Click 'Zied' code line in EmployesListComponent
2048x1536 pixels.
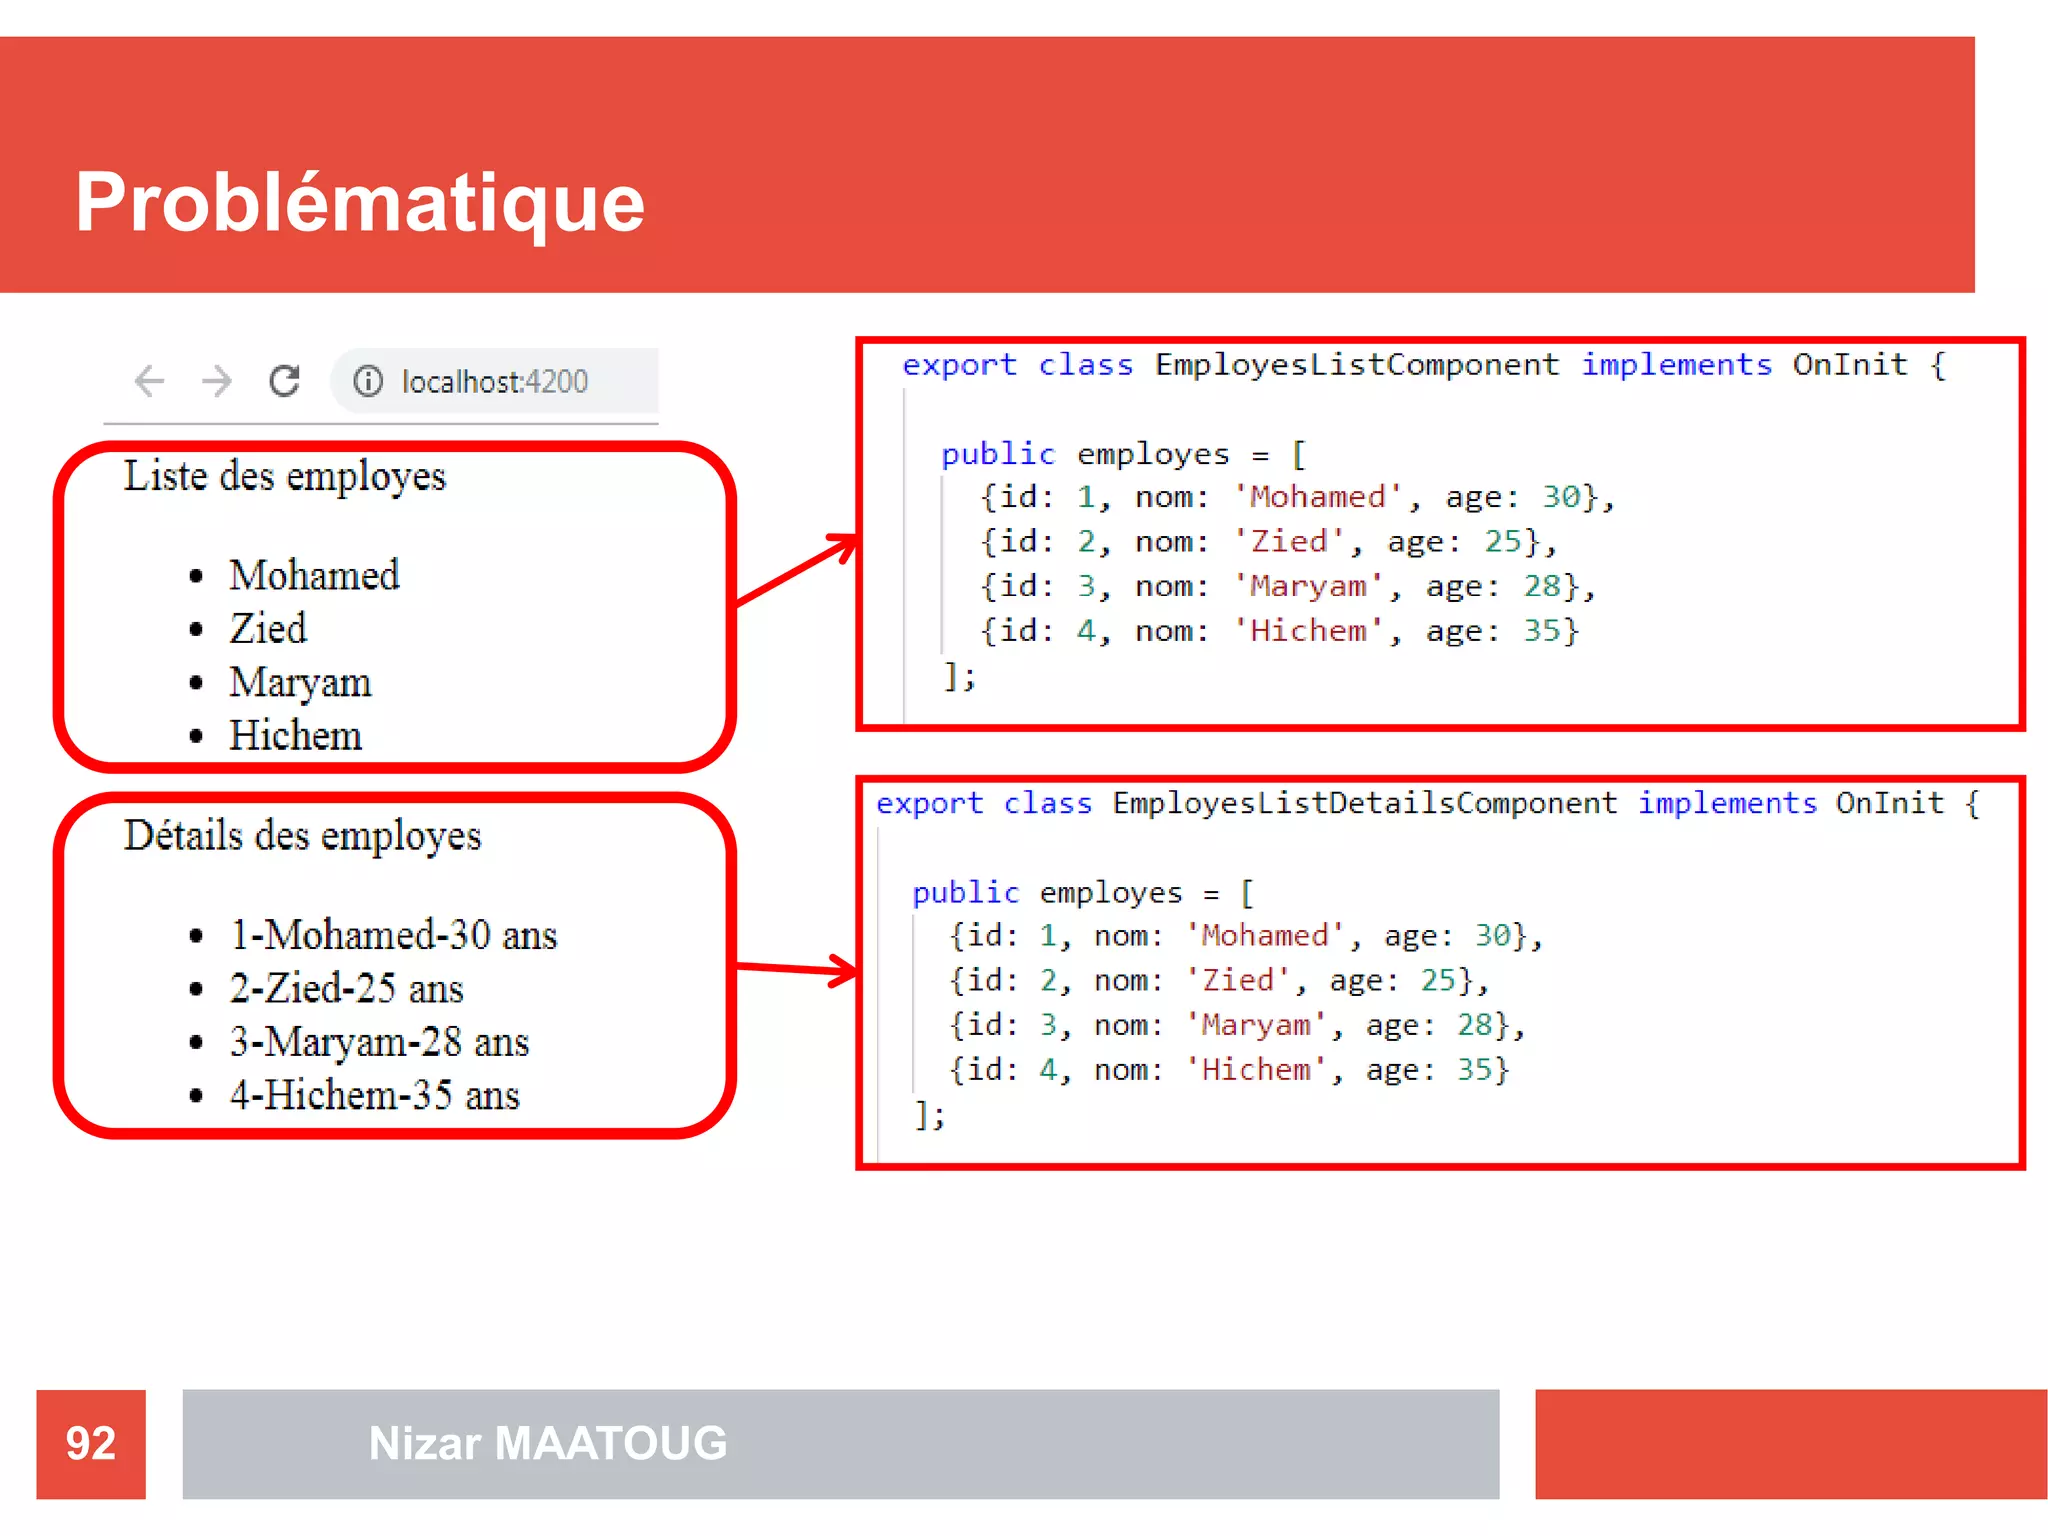pos(1268,543)
